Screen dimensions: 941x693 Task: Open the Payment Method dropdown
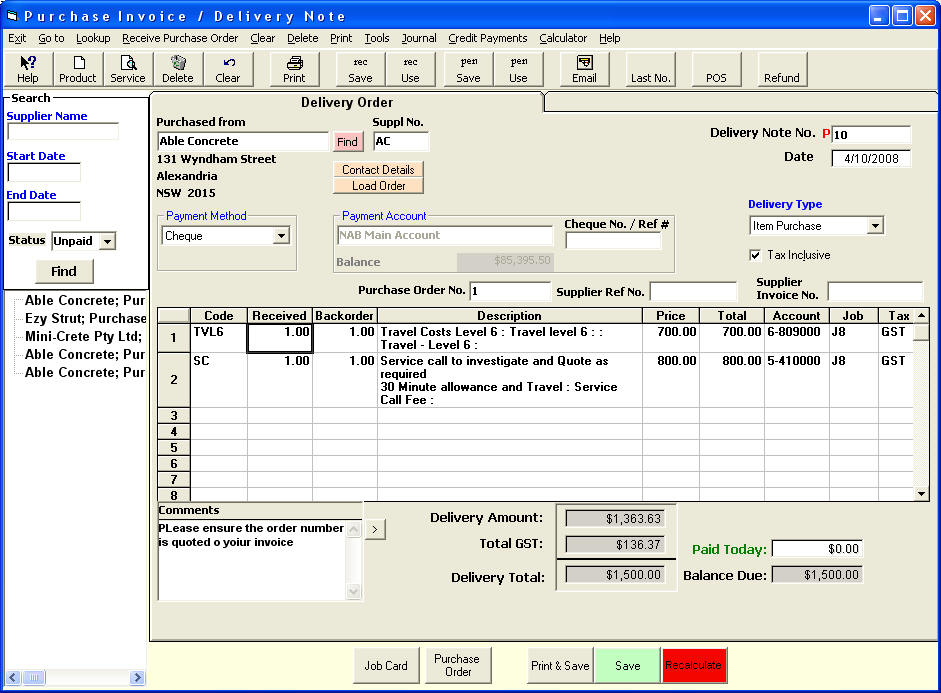click(x=281, y=236)
